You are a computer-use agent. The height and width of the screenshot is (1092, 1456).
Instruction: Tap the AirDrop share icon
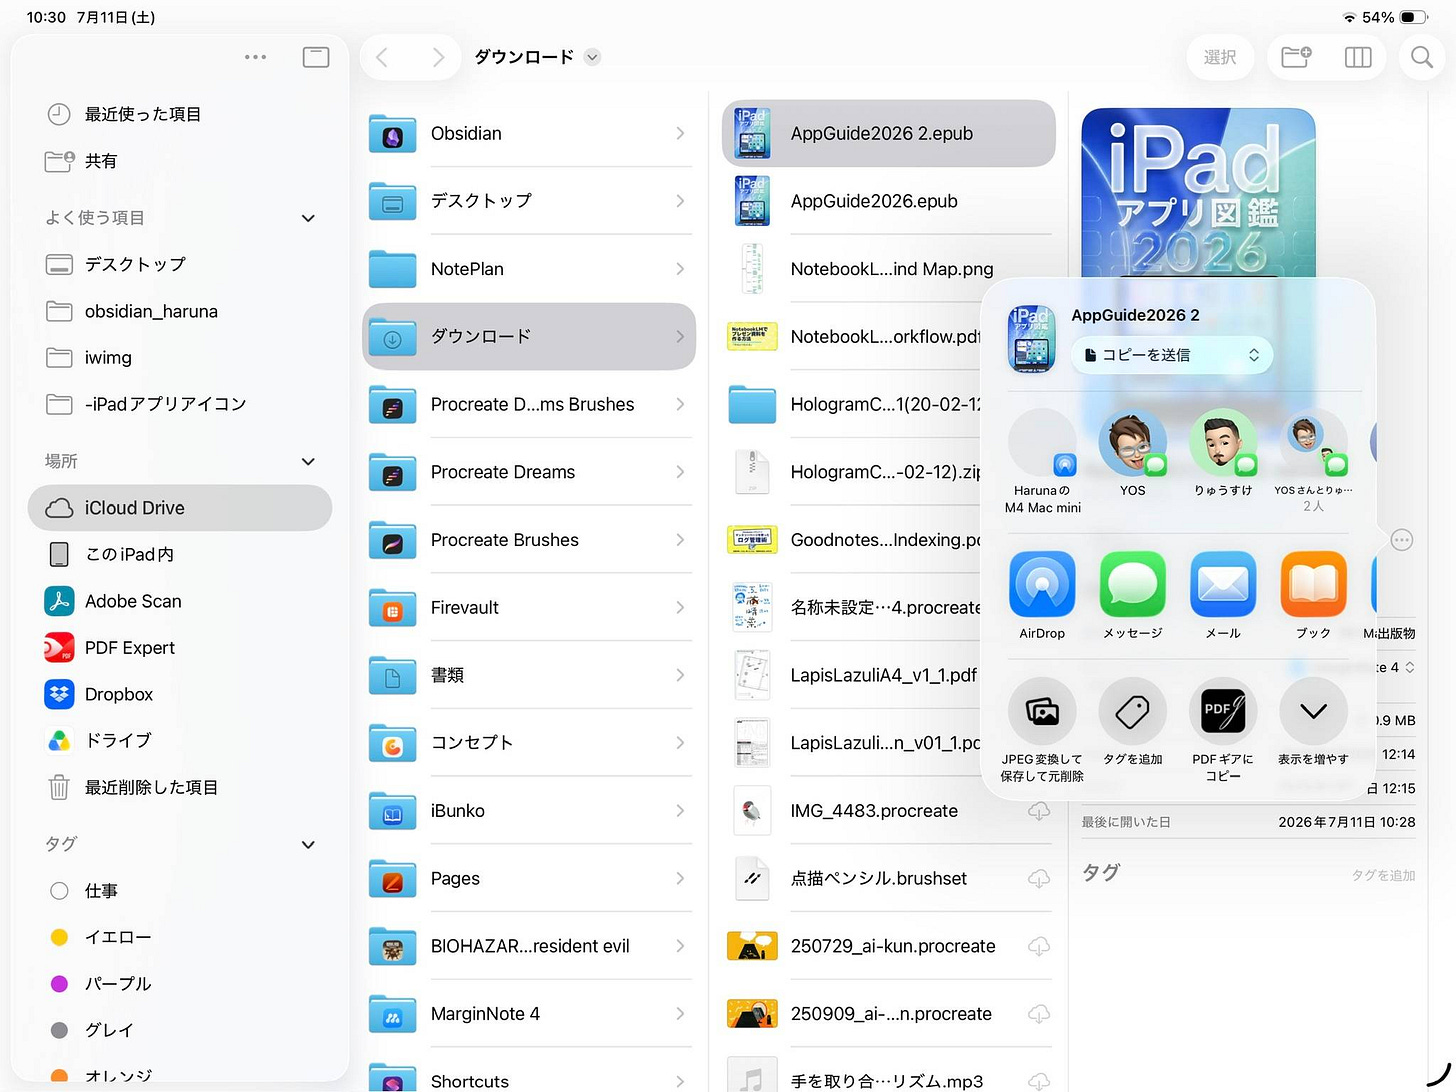pyautogui.click(x=1042, y=584)
